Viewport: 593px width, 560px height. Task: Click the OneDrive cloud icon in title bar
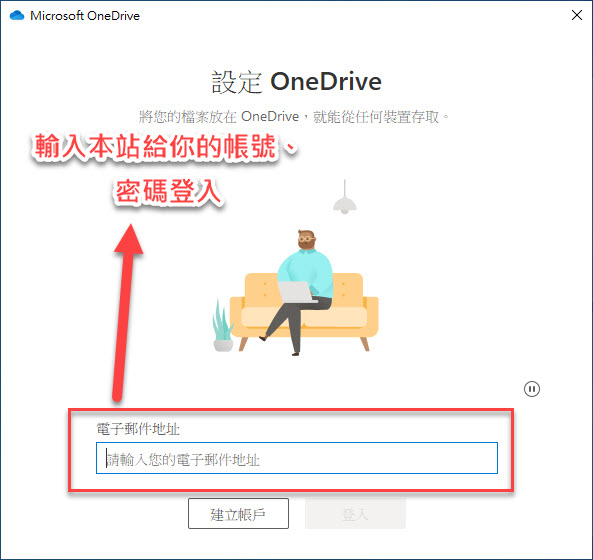[x=17, y=16]
